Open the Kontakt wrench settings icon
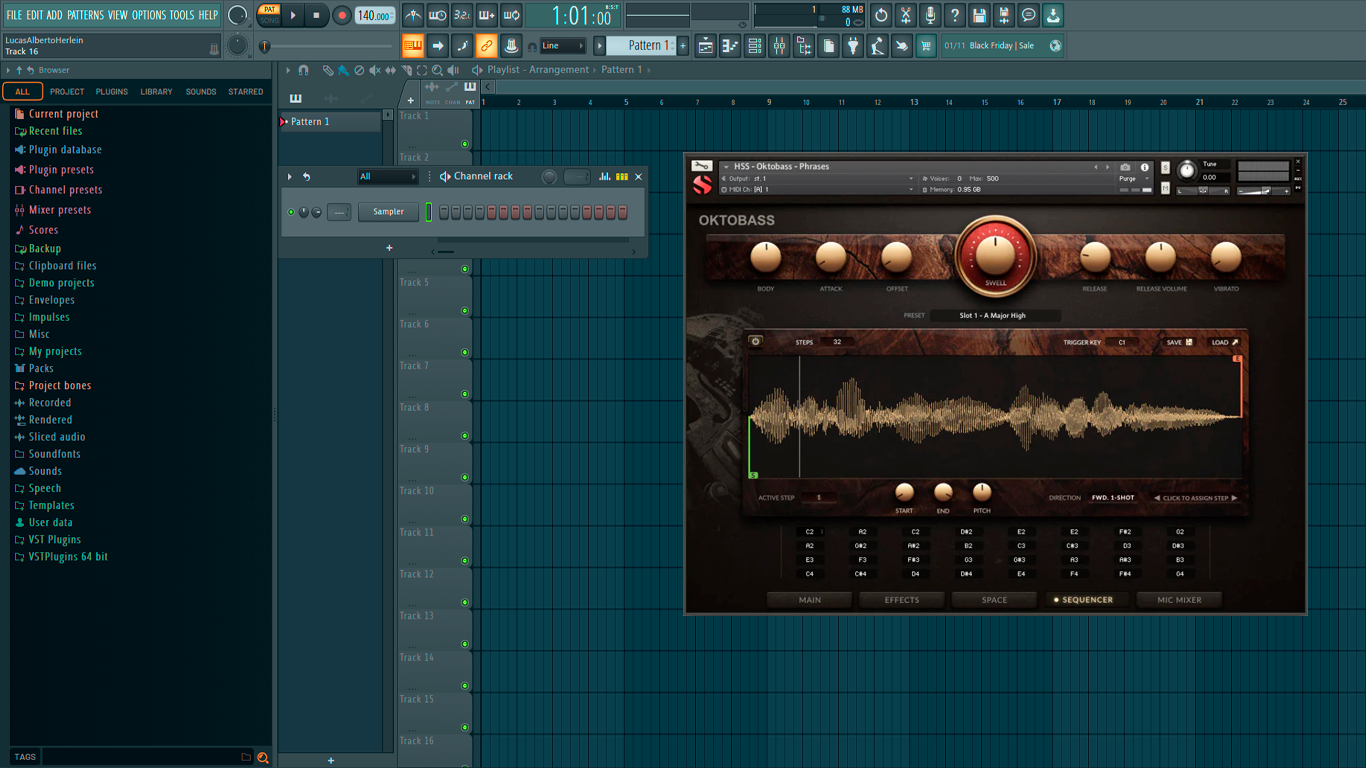Screen dimensions: 1366x768 click(702, 166)
